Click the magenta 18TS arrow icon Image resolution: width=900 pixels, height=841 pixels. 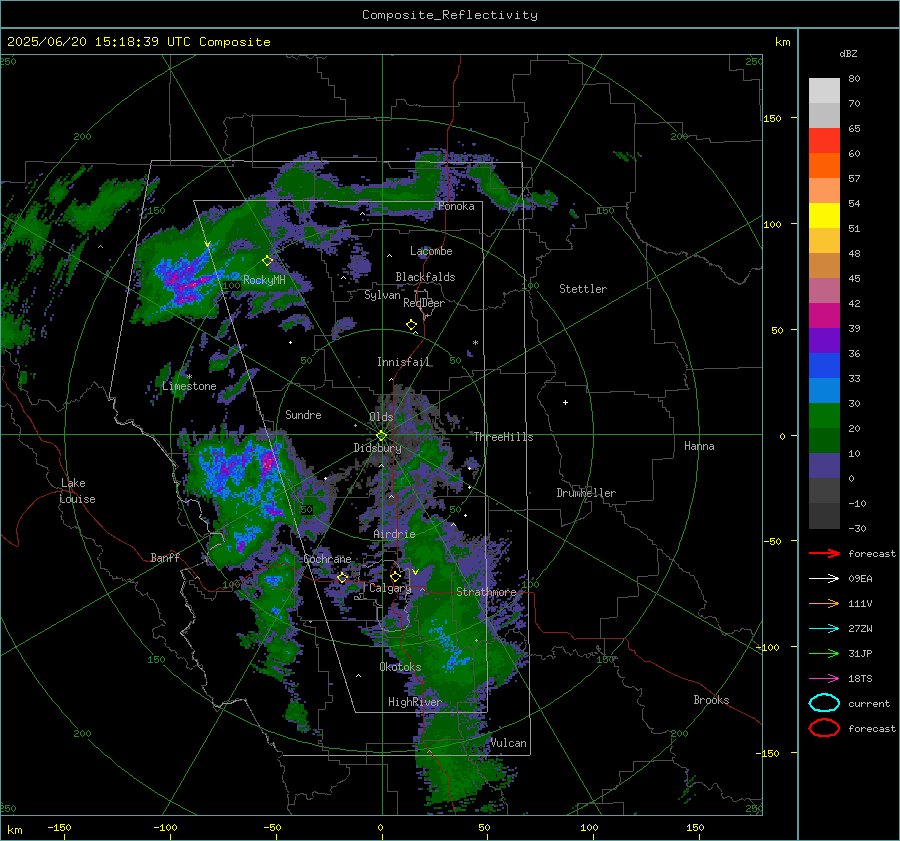(x=824, y=679)
